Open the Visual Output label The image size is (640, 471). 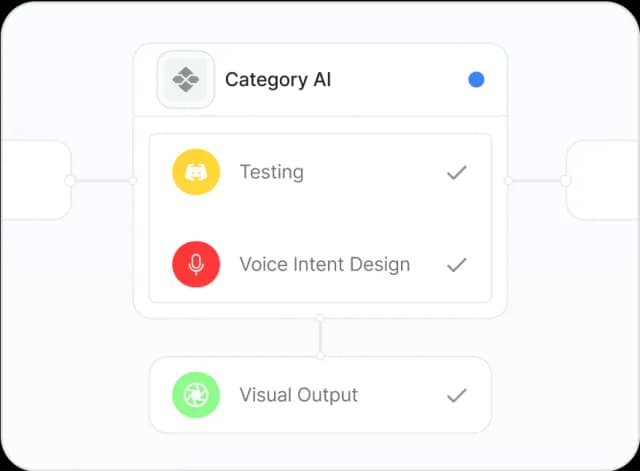[x=299, y=395]
